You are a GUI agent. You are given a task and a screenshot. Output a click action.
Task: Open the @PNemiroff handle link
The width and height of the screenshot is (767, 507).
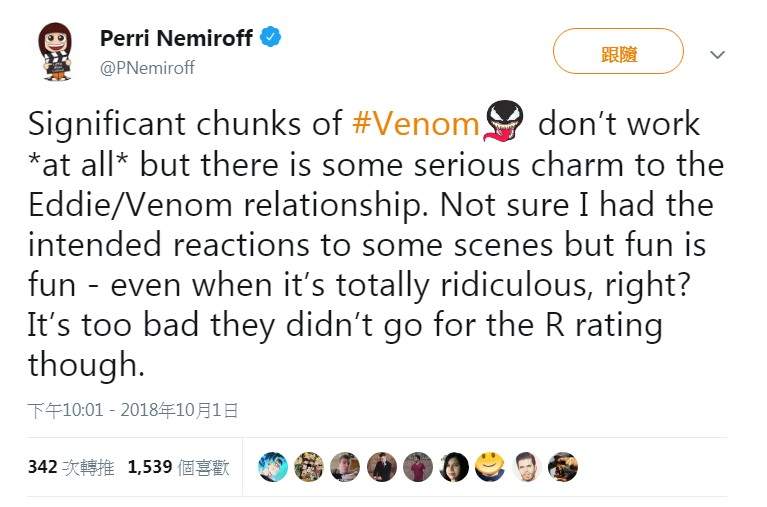(x=147, y=68)
